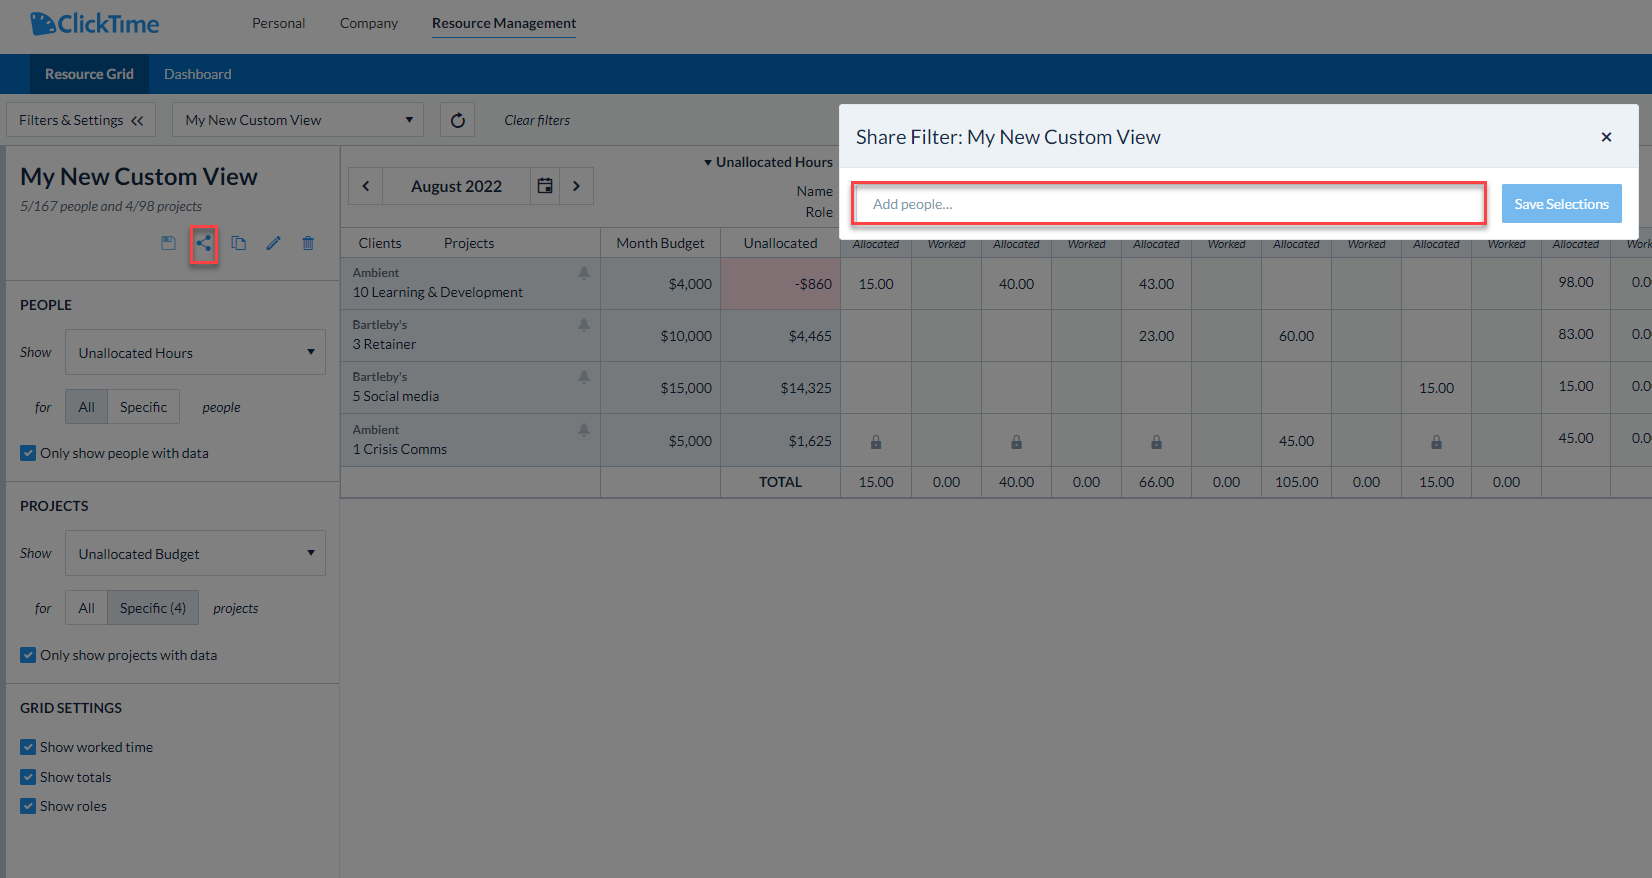Switch to the Dashboard tab
Screen dimensions: 1652x878
(197, 74)
